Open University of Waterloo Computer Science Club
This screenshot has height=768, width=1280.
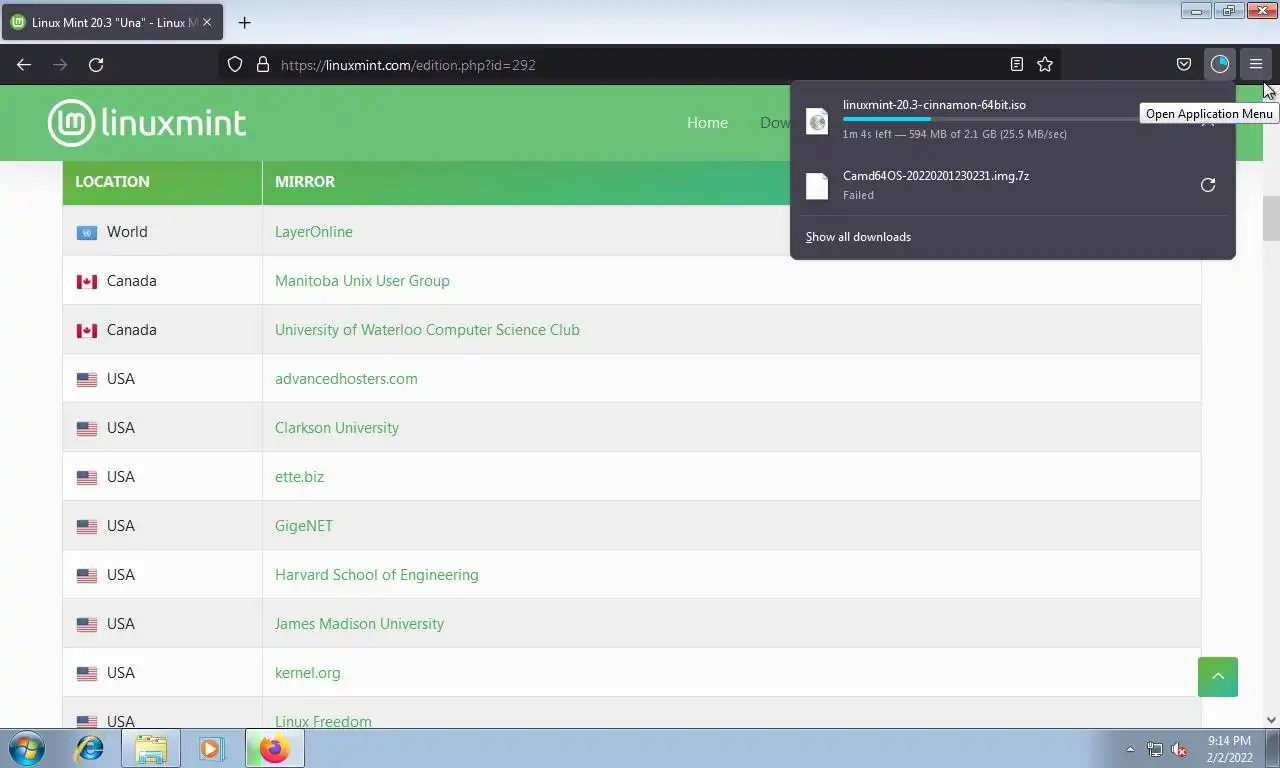(427, 330)
